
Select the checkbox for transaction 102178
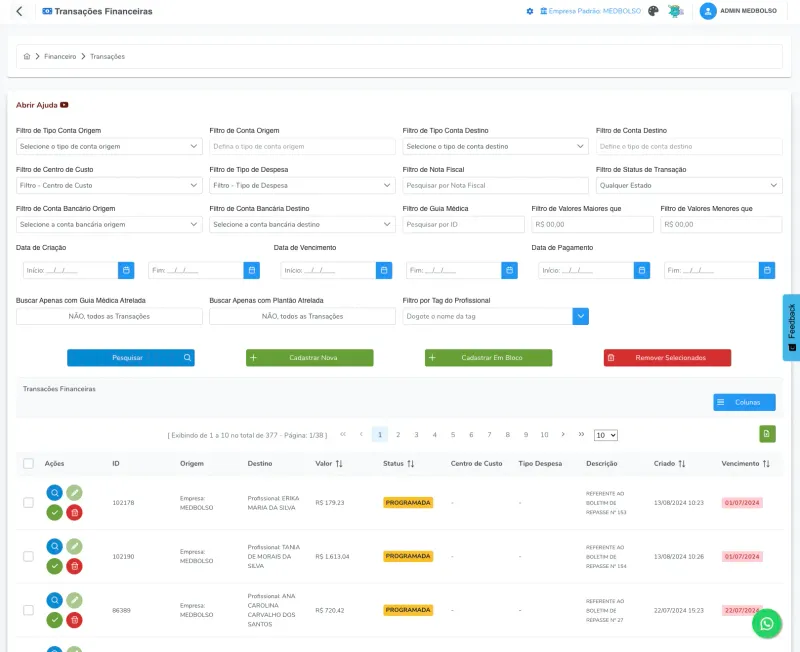[x=29, y=503]
